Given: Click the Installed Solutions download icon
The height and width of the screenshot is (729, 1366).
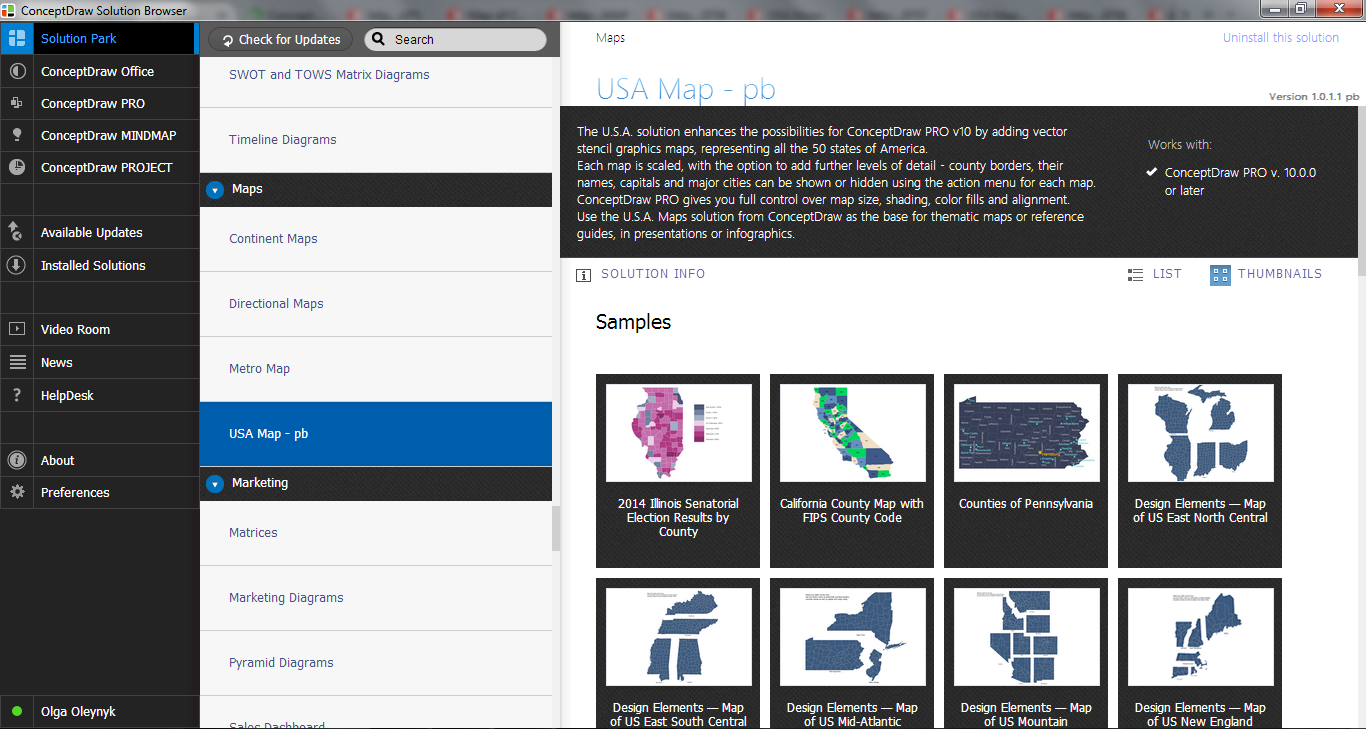Looking at the screenshot, I should pyautogui.click(x=16, y=266).
